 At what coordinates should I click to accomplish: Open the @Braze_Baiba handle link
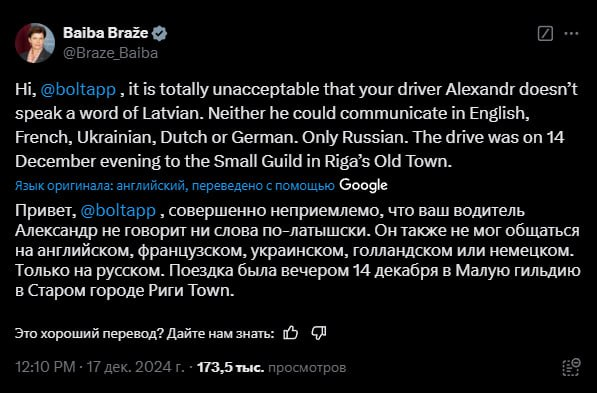coord(110,53)
